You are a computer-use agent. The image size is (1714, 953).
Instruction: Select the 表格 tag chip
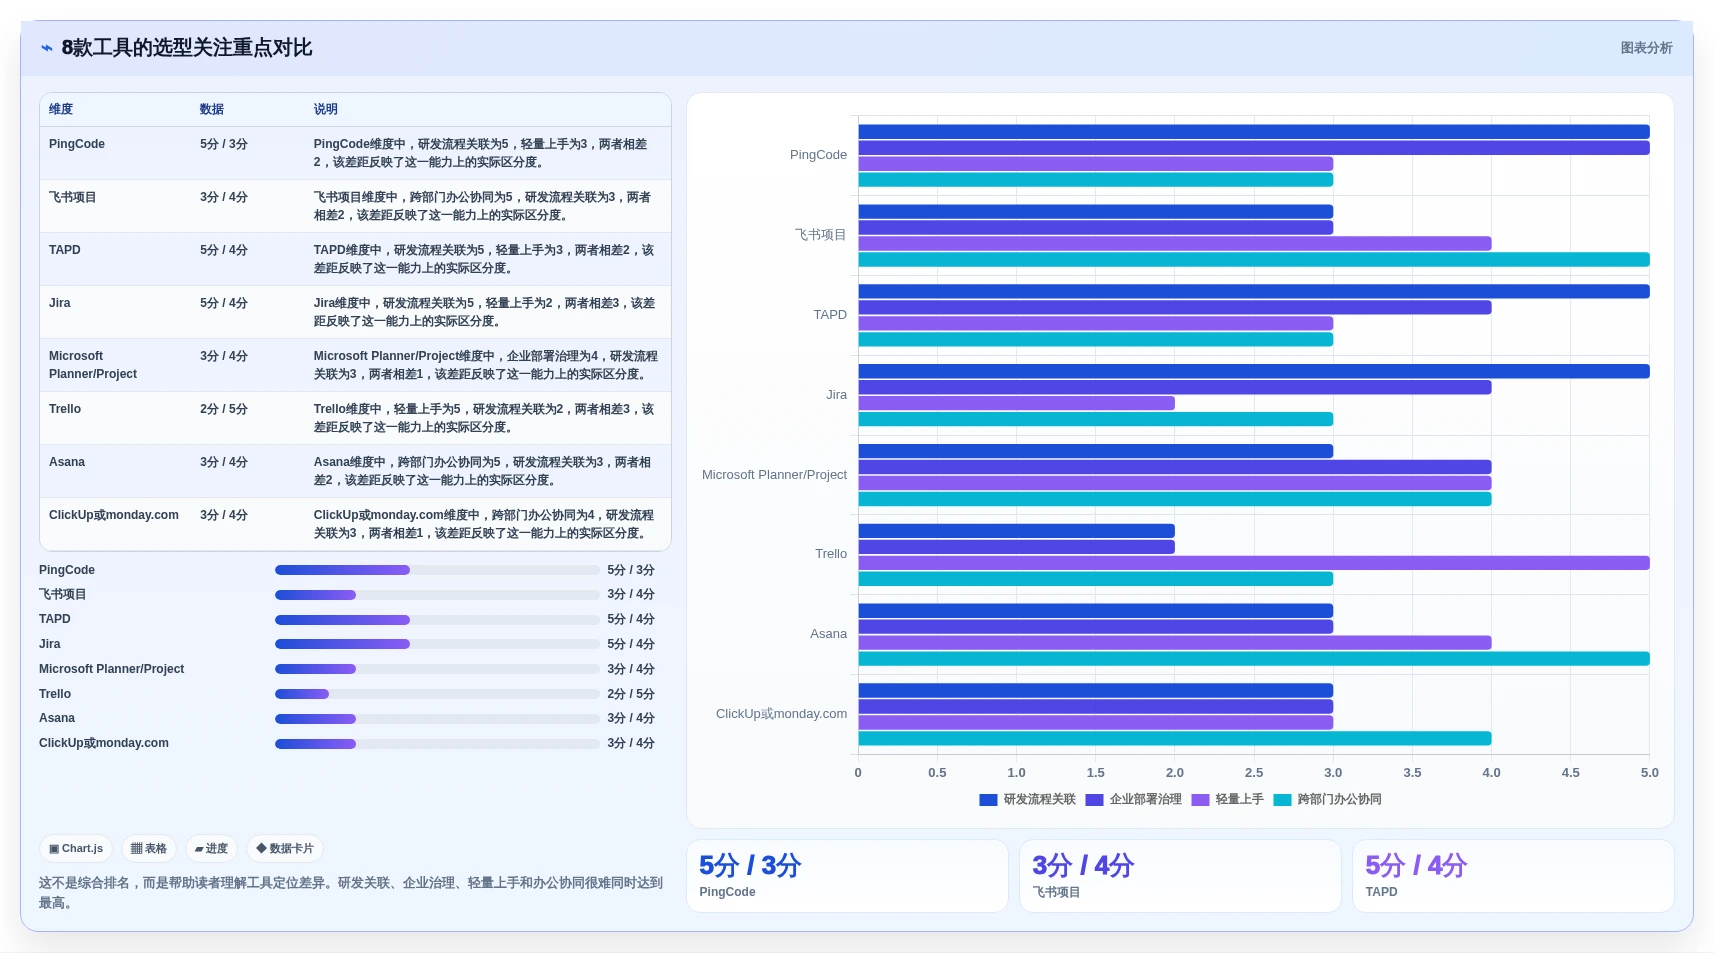click(x=149, y=849)
